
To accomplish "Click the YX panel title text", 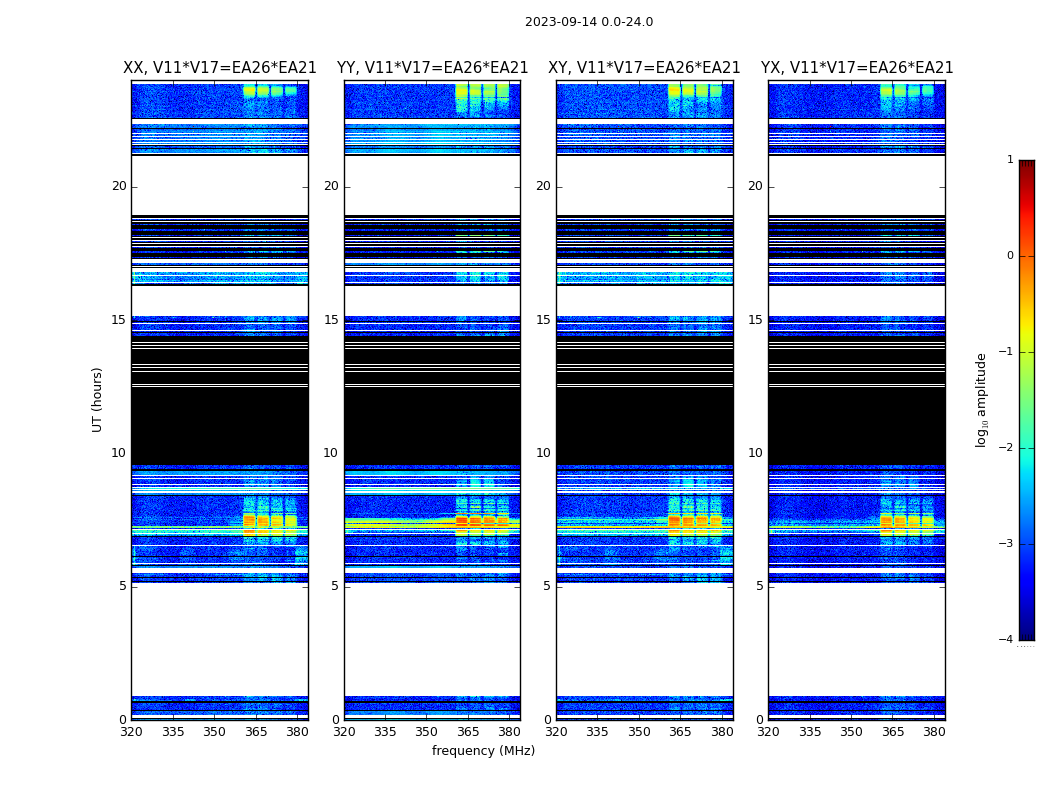I will pyautogui.click(x=857, y=68).
